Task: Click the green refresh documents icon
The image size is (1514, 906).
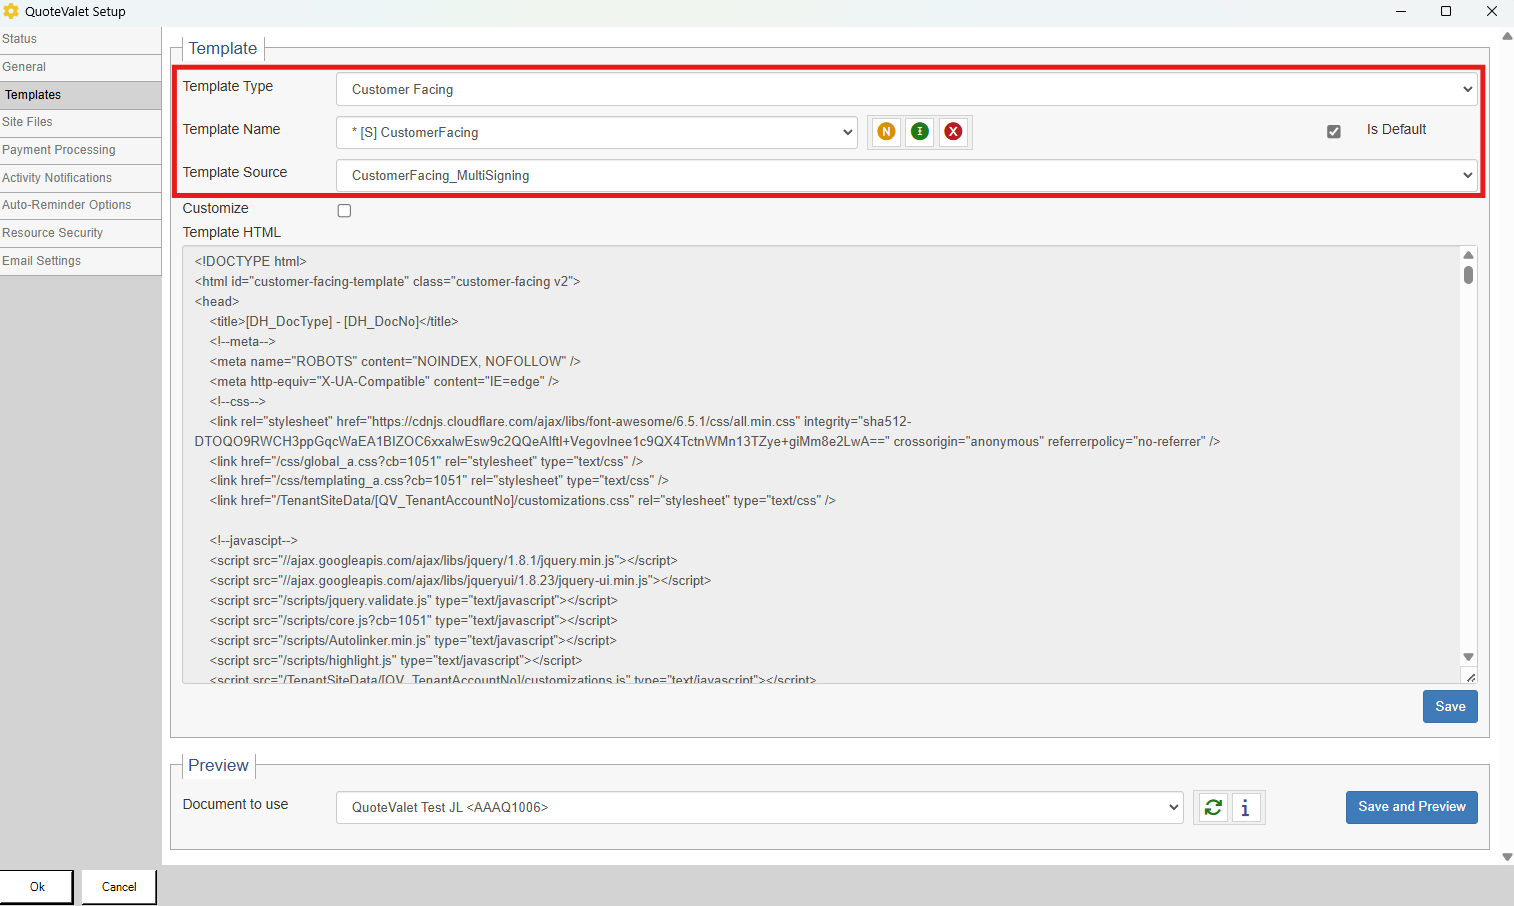Action: coord(1213,808)
